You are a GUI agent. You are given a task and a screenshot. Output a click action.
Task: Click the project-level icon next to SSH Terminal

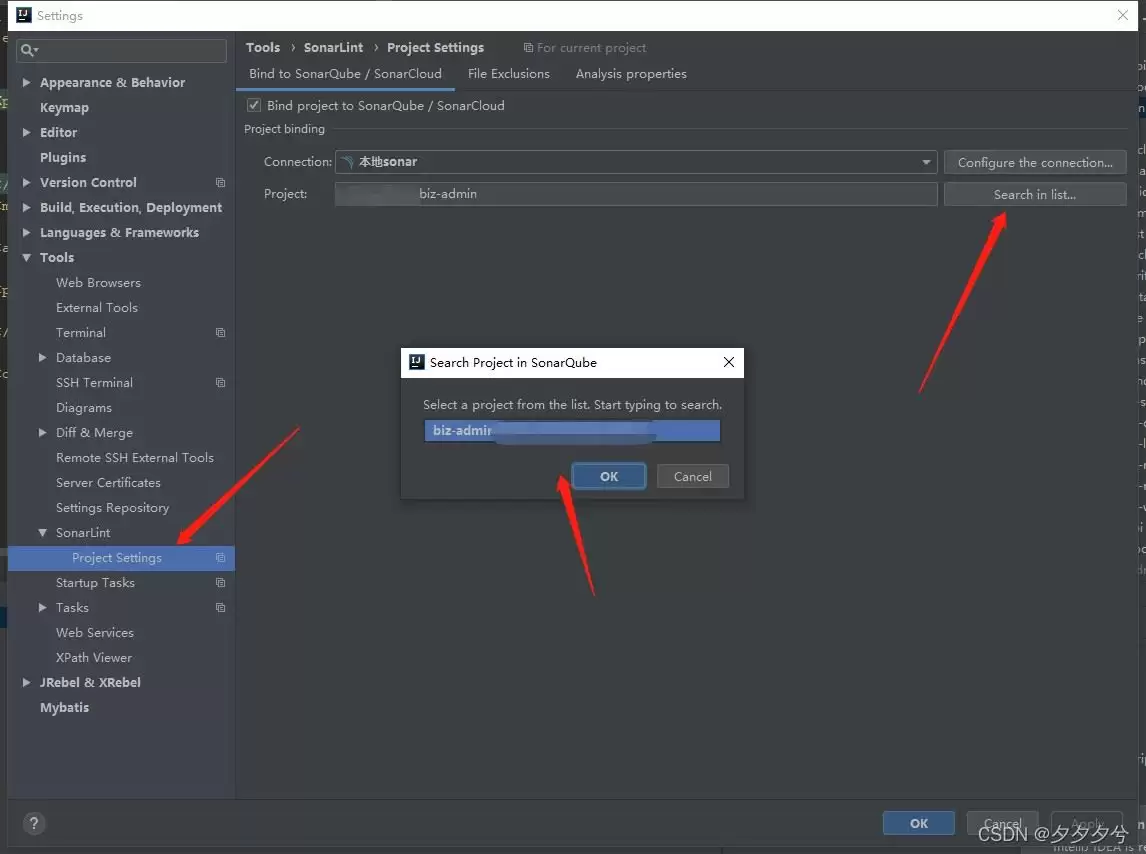(220, 382)
